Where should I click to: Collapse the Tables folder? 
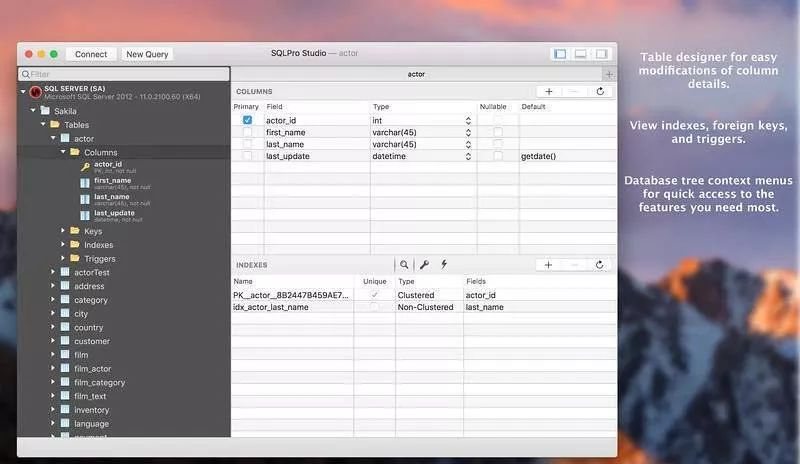click(43, 124)
